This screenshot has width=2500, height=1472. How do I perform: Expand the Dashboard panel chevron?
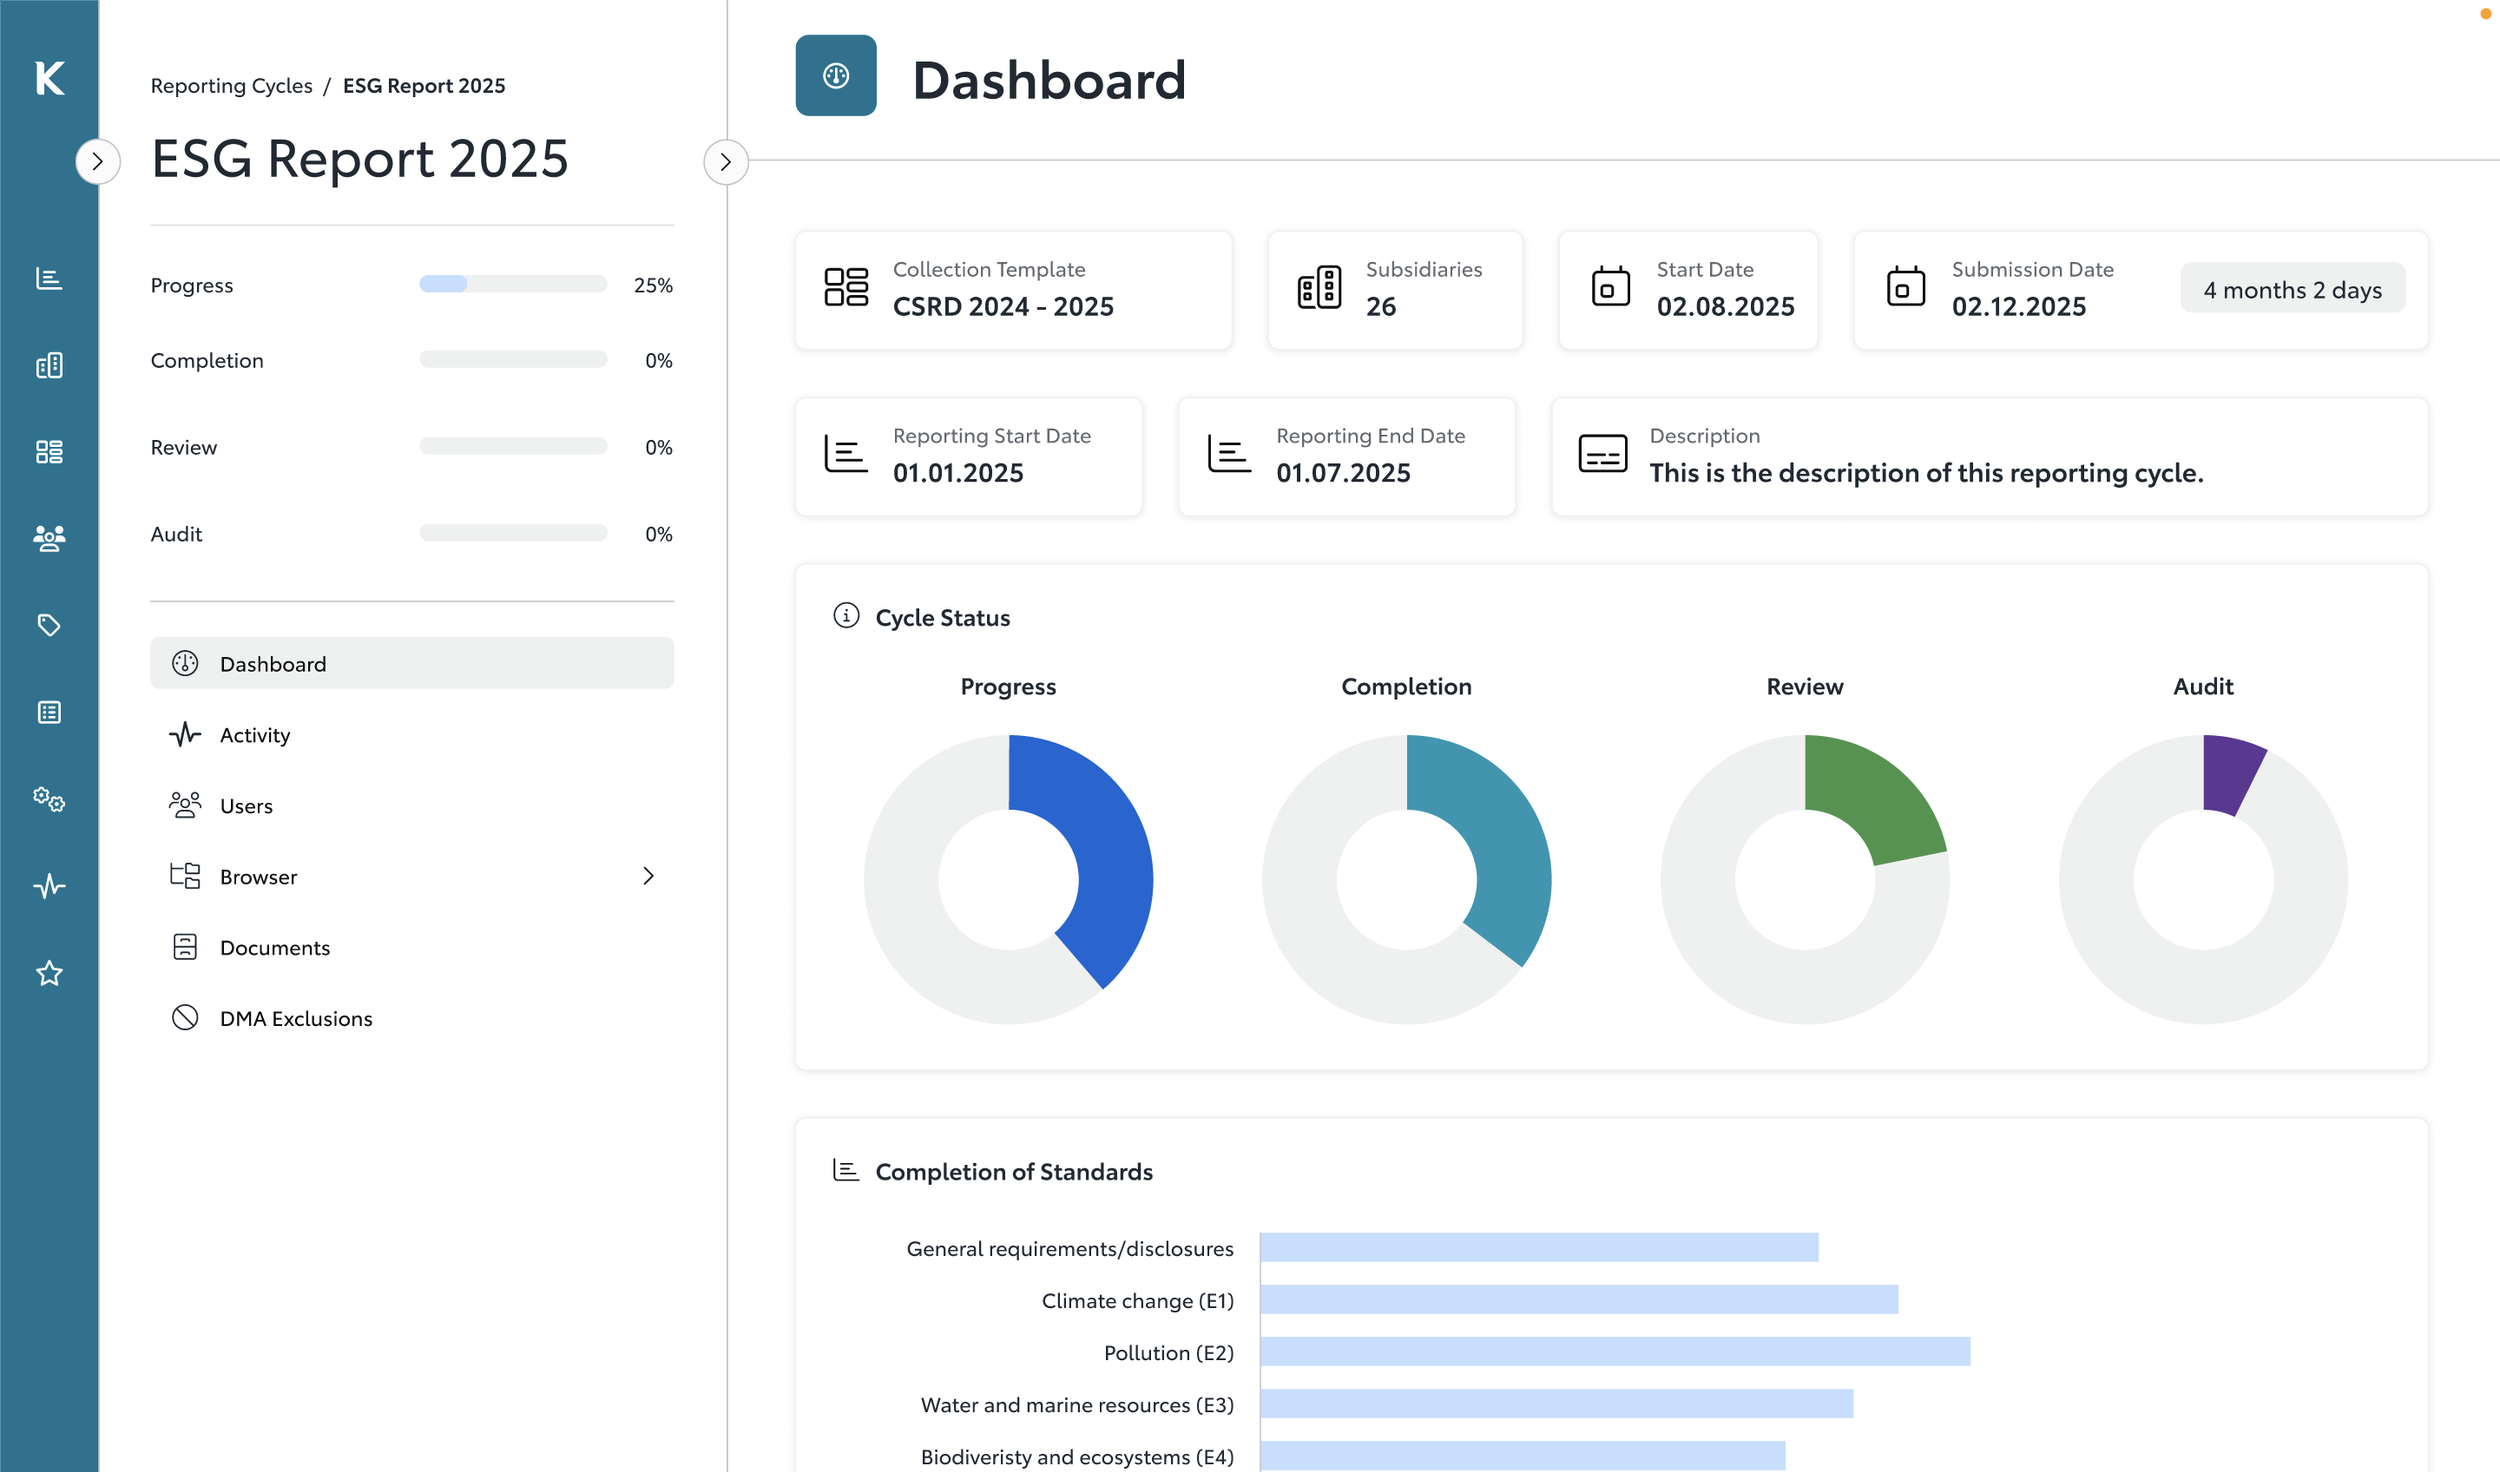click(x=726, y=161)
